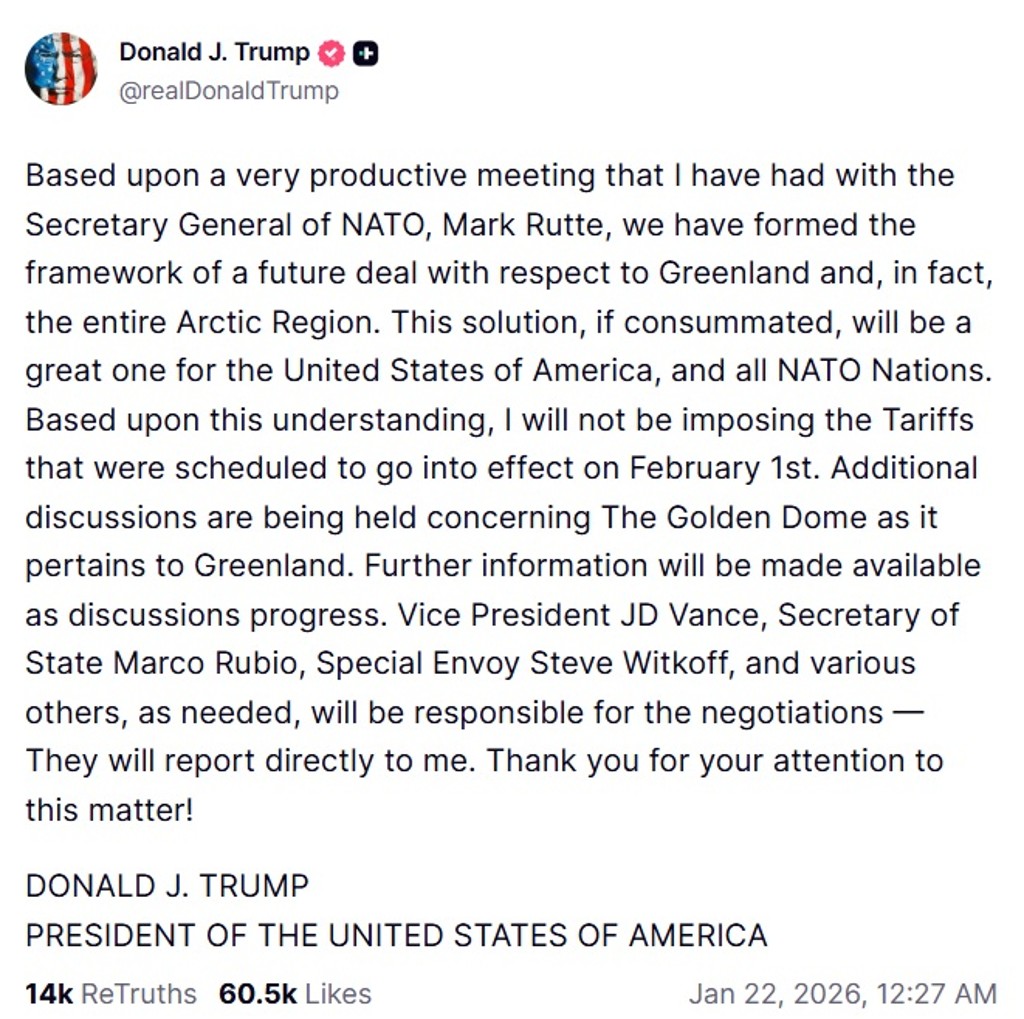The width and height of the screenshot is (1024, 1019).
Task: Select the "Donald J. Trump" display name
Action: click(x=213, y=52)
